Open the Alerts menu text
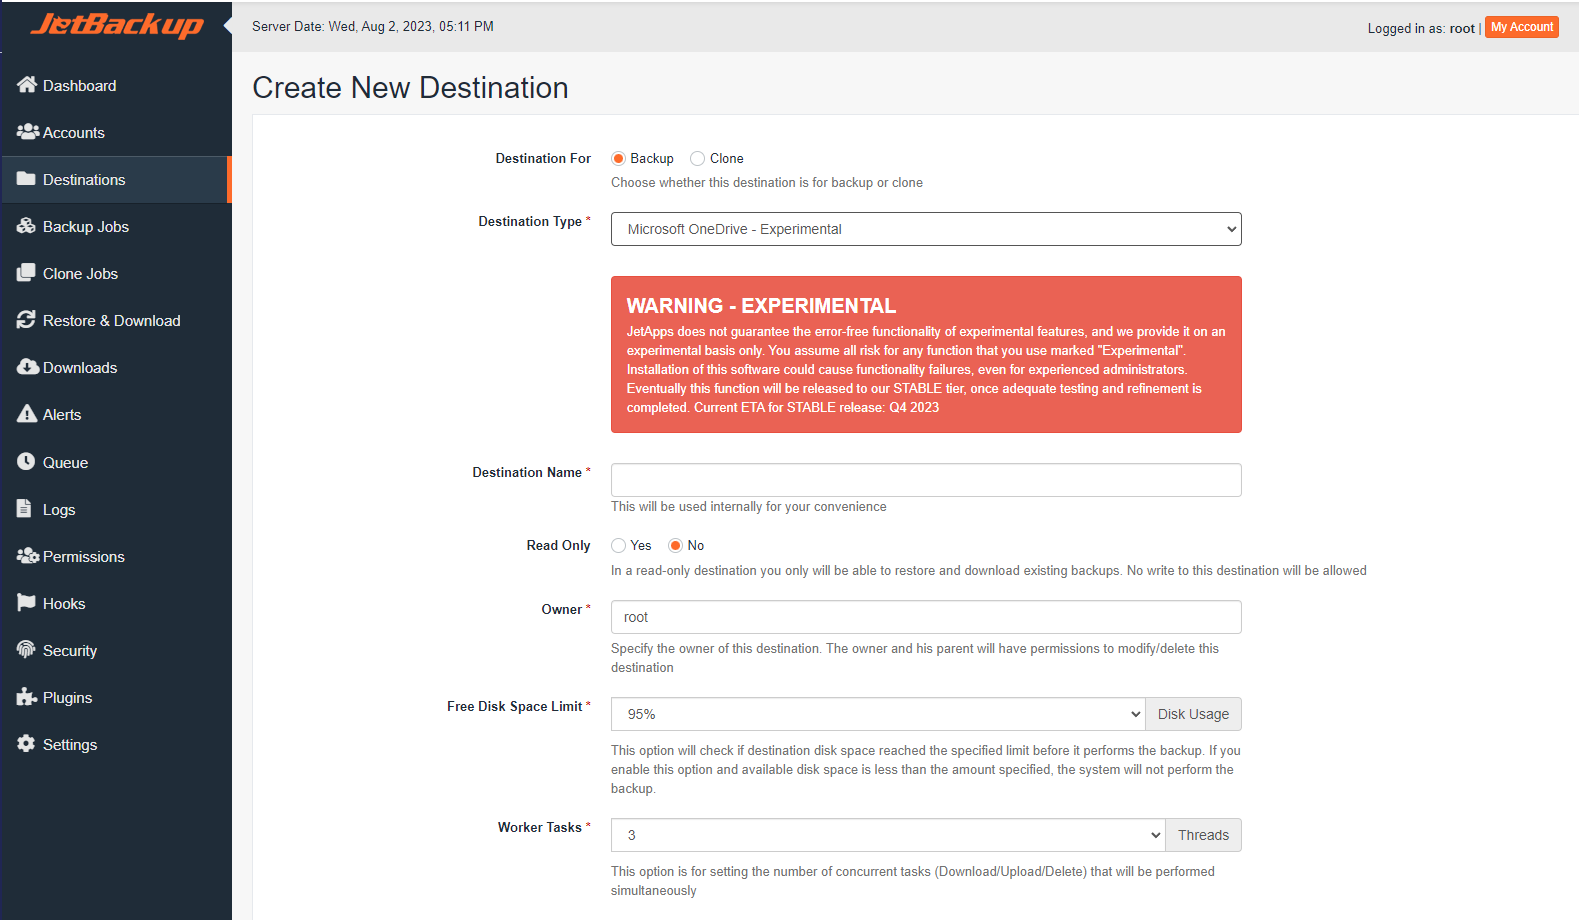 point(62,414)
